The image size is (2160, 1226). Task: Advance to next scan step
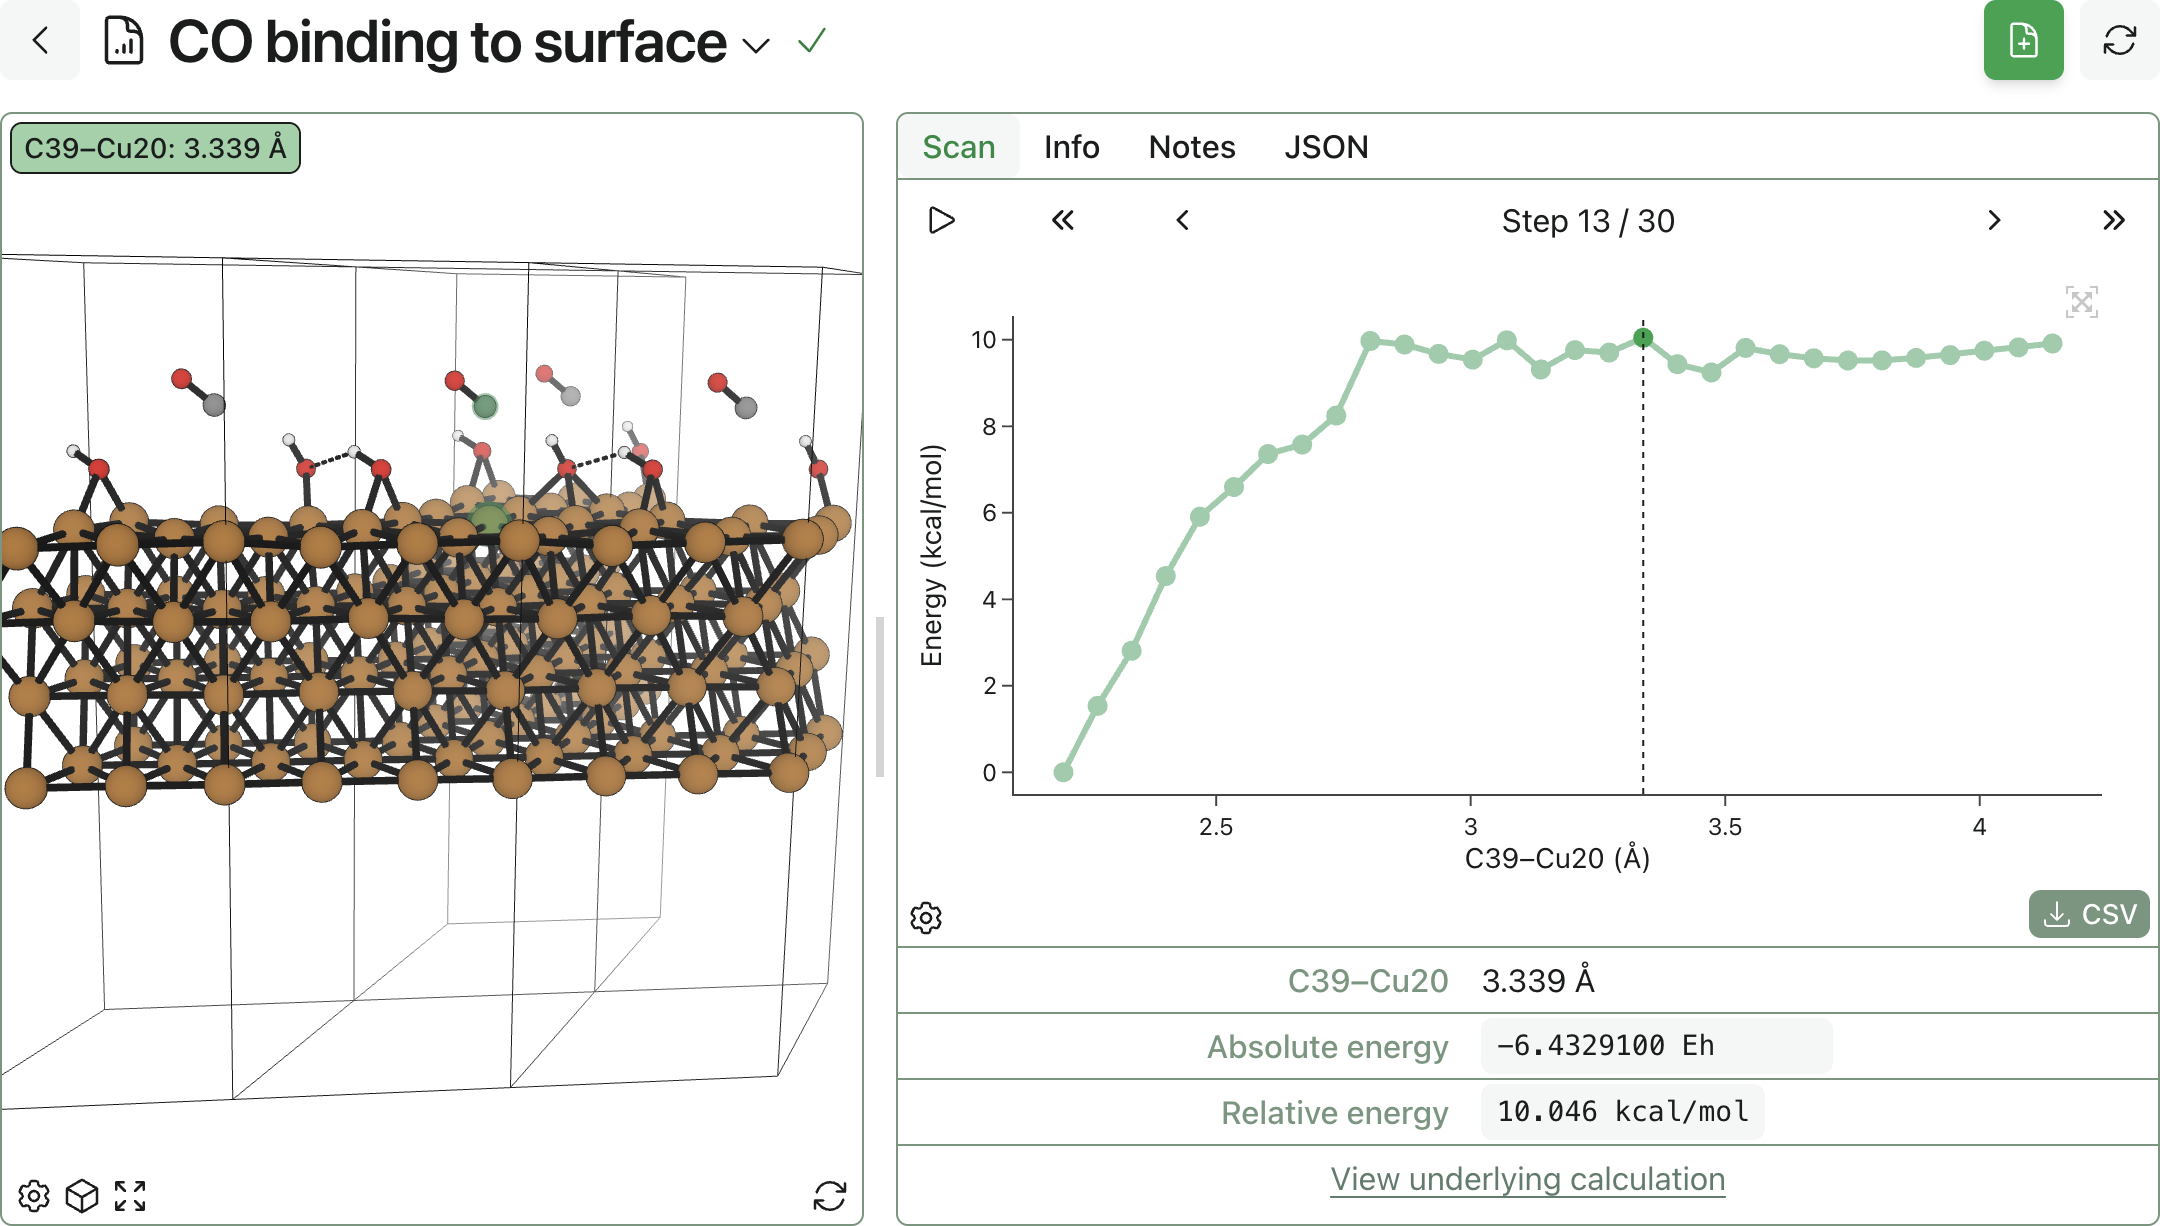click(x=1994, y=220)
